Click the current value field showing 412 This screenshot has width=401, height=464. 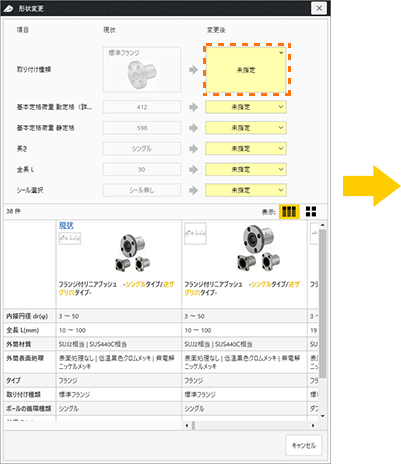pos(142,107)
